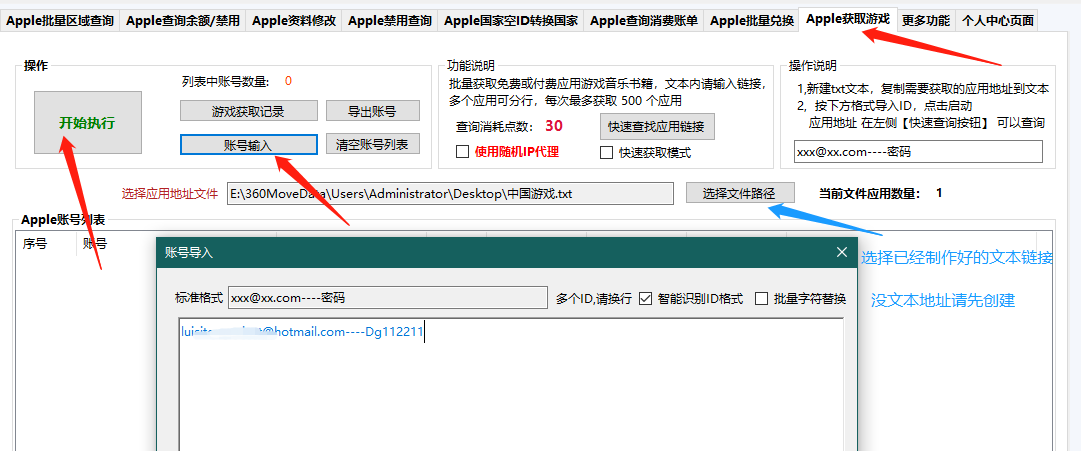Screen dimensions: 1081x451
Task: Click the 开始执行 button
Action: pyautogui.click(x=88, y=123)
